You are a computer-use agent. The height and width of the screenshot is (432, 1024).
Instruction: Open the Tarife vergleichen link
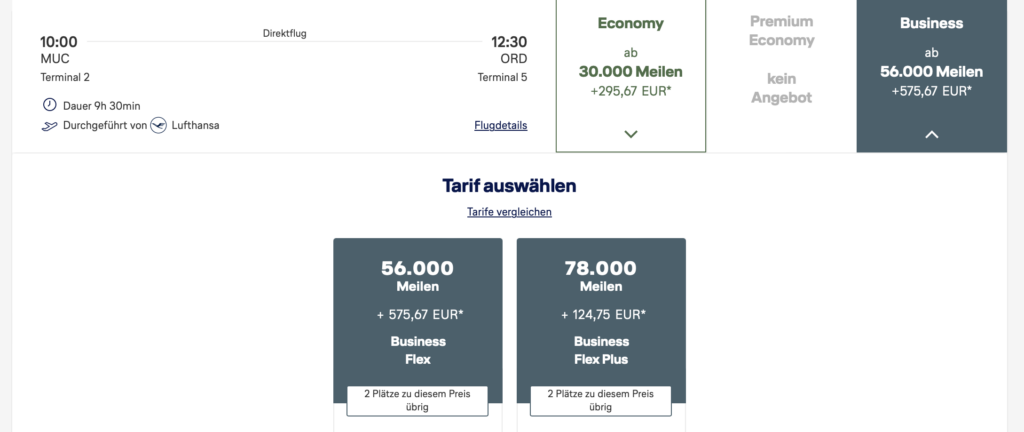coord(509,212)
